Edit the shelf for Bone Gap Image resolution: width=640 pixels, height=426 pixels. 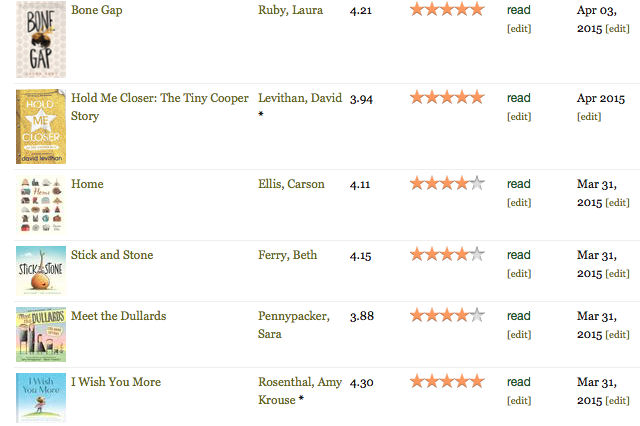(x=519, y=29)
